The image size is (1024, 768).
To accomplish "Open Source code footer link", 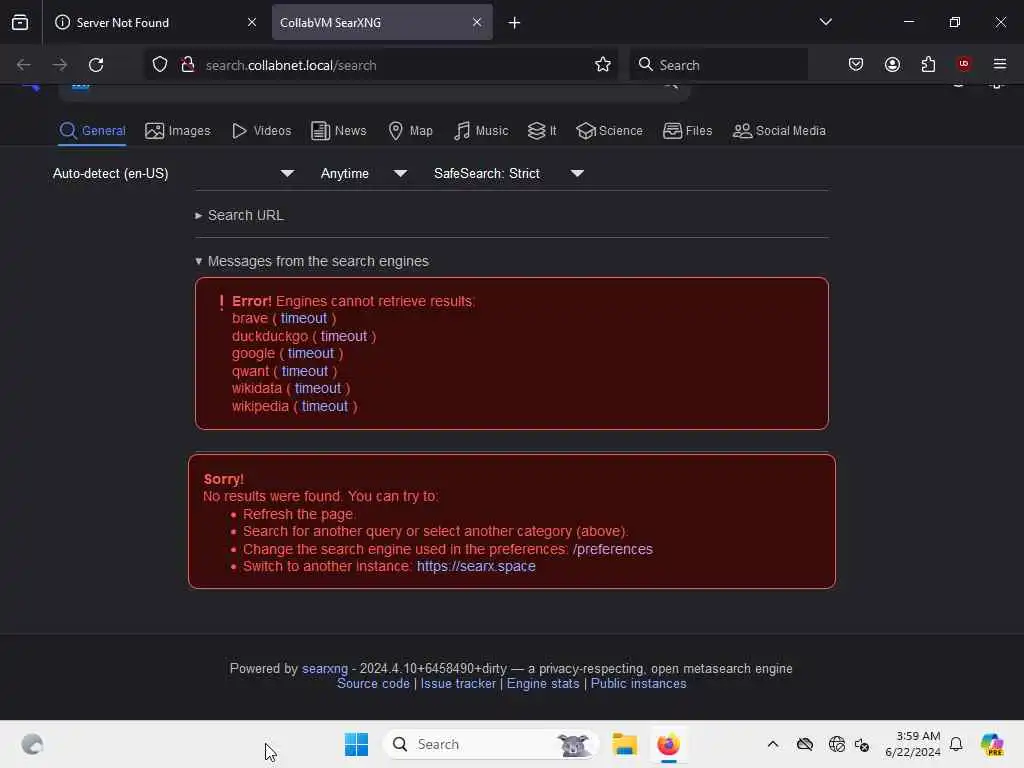I will click(x=374, y=684).
